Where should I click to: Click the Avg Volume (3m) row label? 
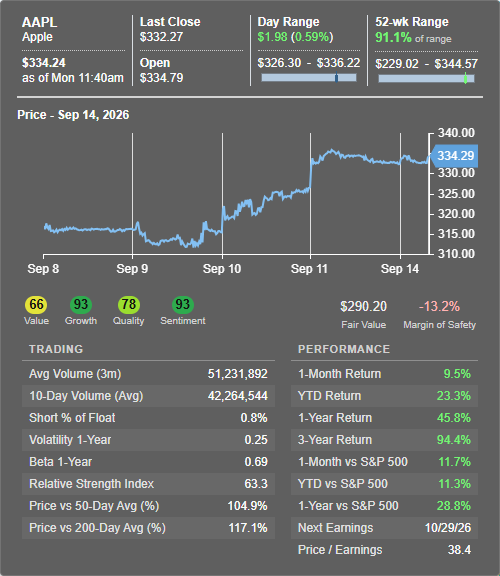click(x=75, y=374)
